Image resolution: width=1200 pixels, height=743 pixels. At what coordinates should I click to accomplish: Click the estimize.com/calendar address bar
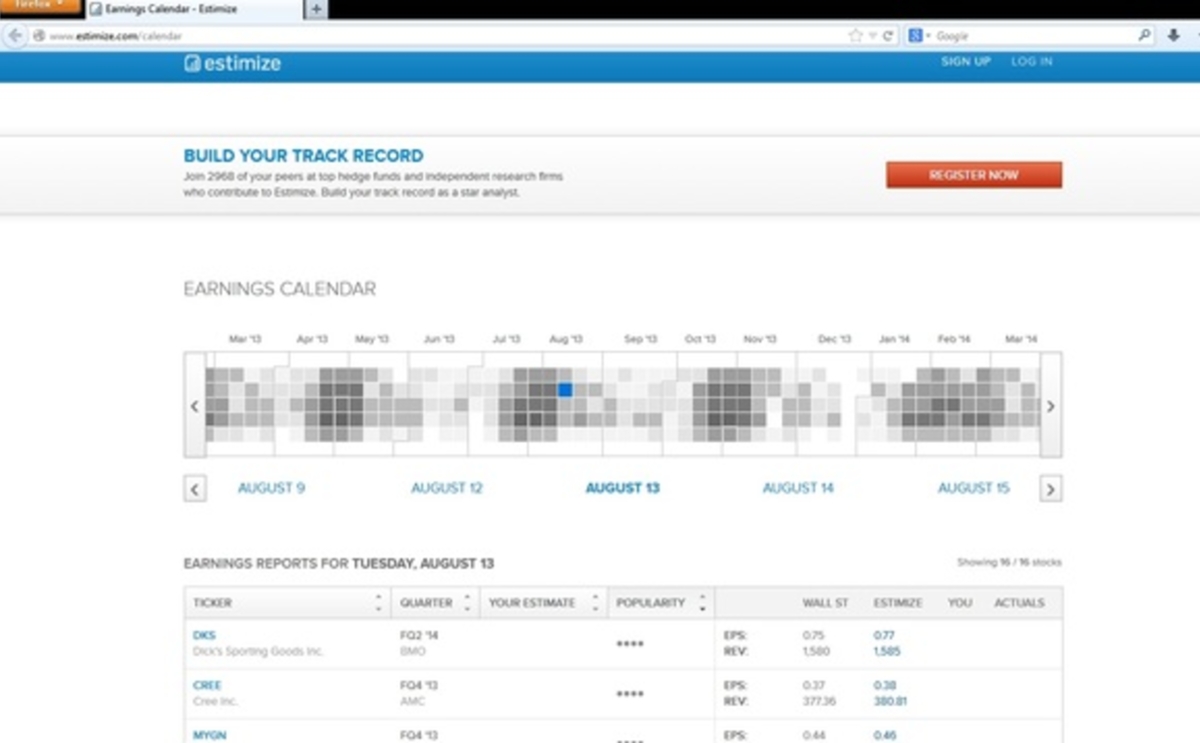(440, 35)
